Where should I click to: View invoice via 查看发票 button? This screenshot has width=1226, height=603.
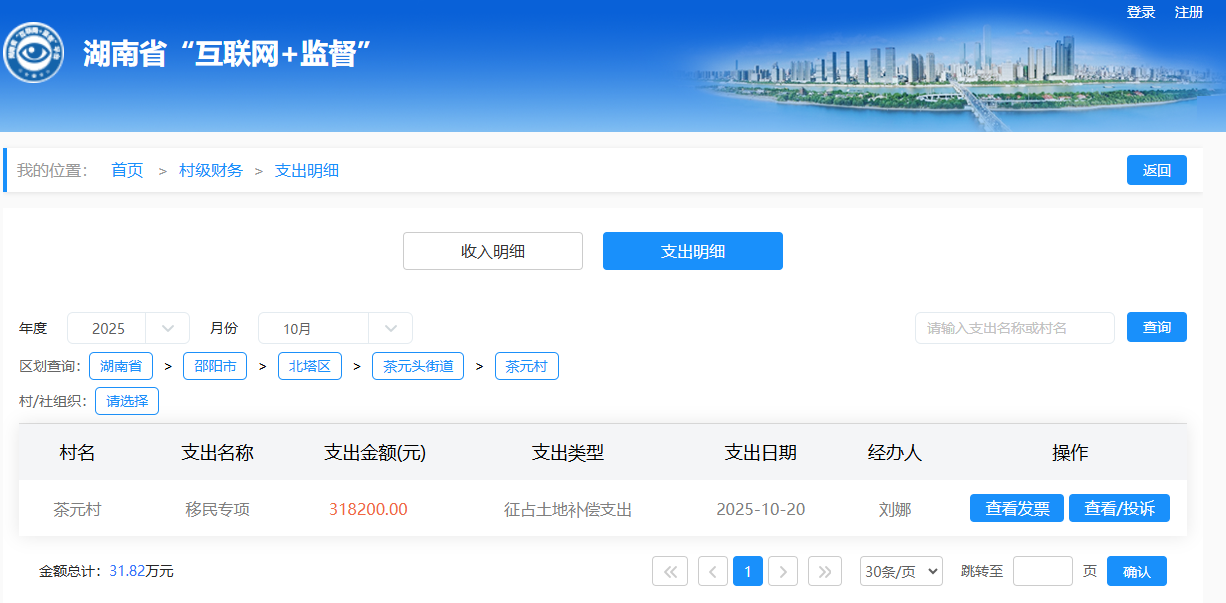[1017, 508]
